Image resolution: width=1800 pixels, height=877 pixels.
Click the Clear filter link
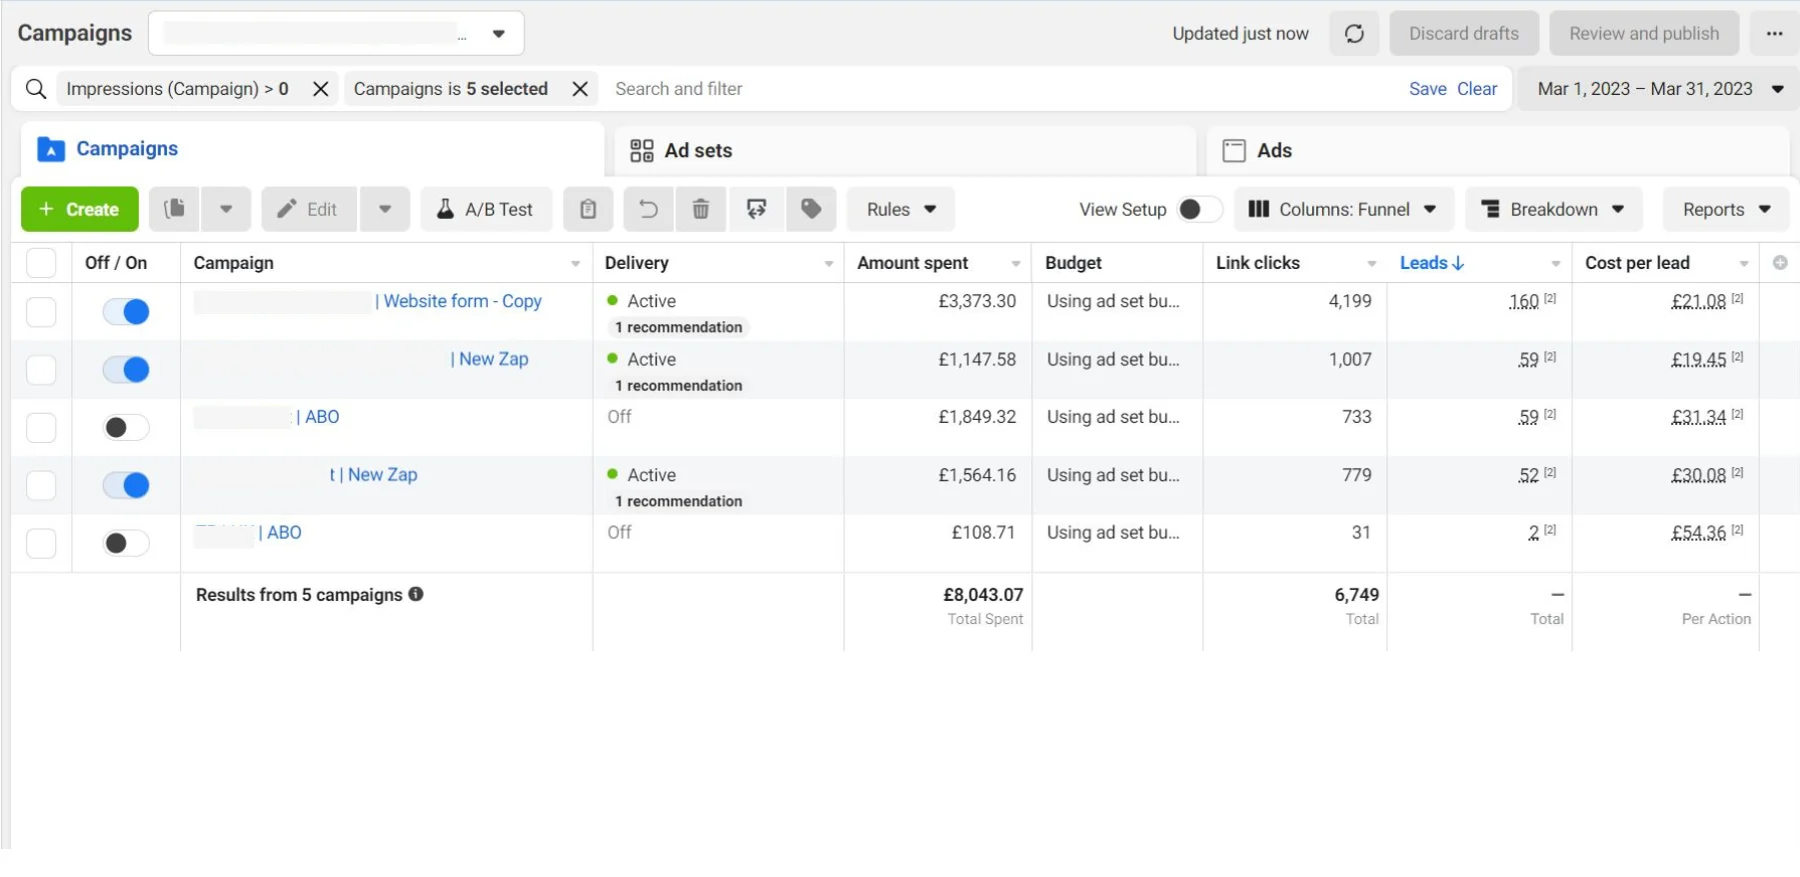[x=1477, y=89]
